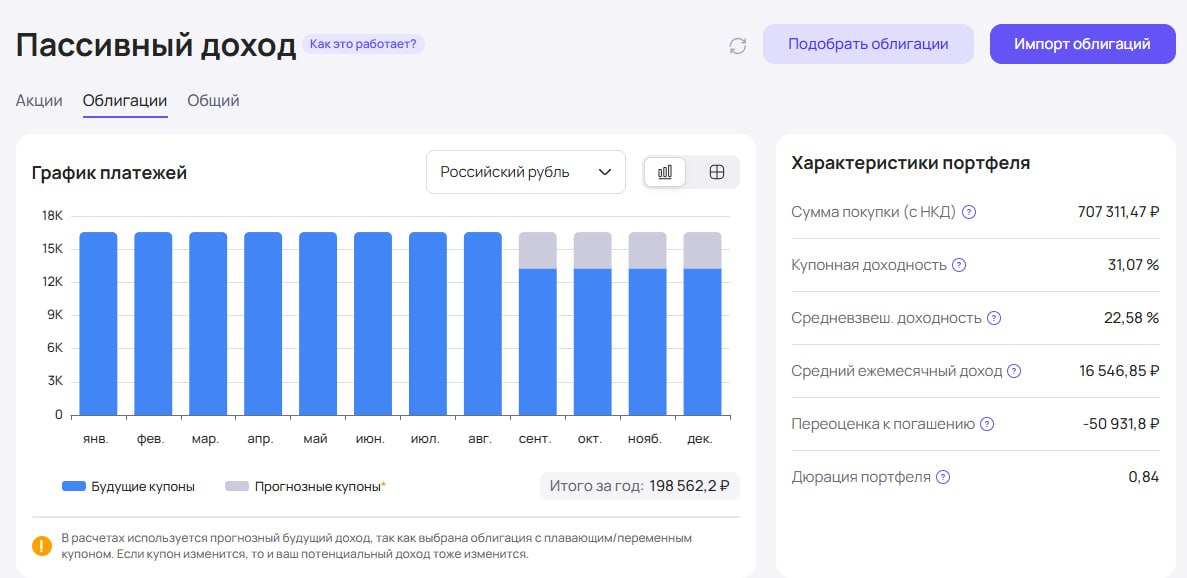Image resolution: width=1187 pixels, height=578 pixels.
Task: Open the Общий tab
Action: click(x=213, y=100)
